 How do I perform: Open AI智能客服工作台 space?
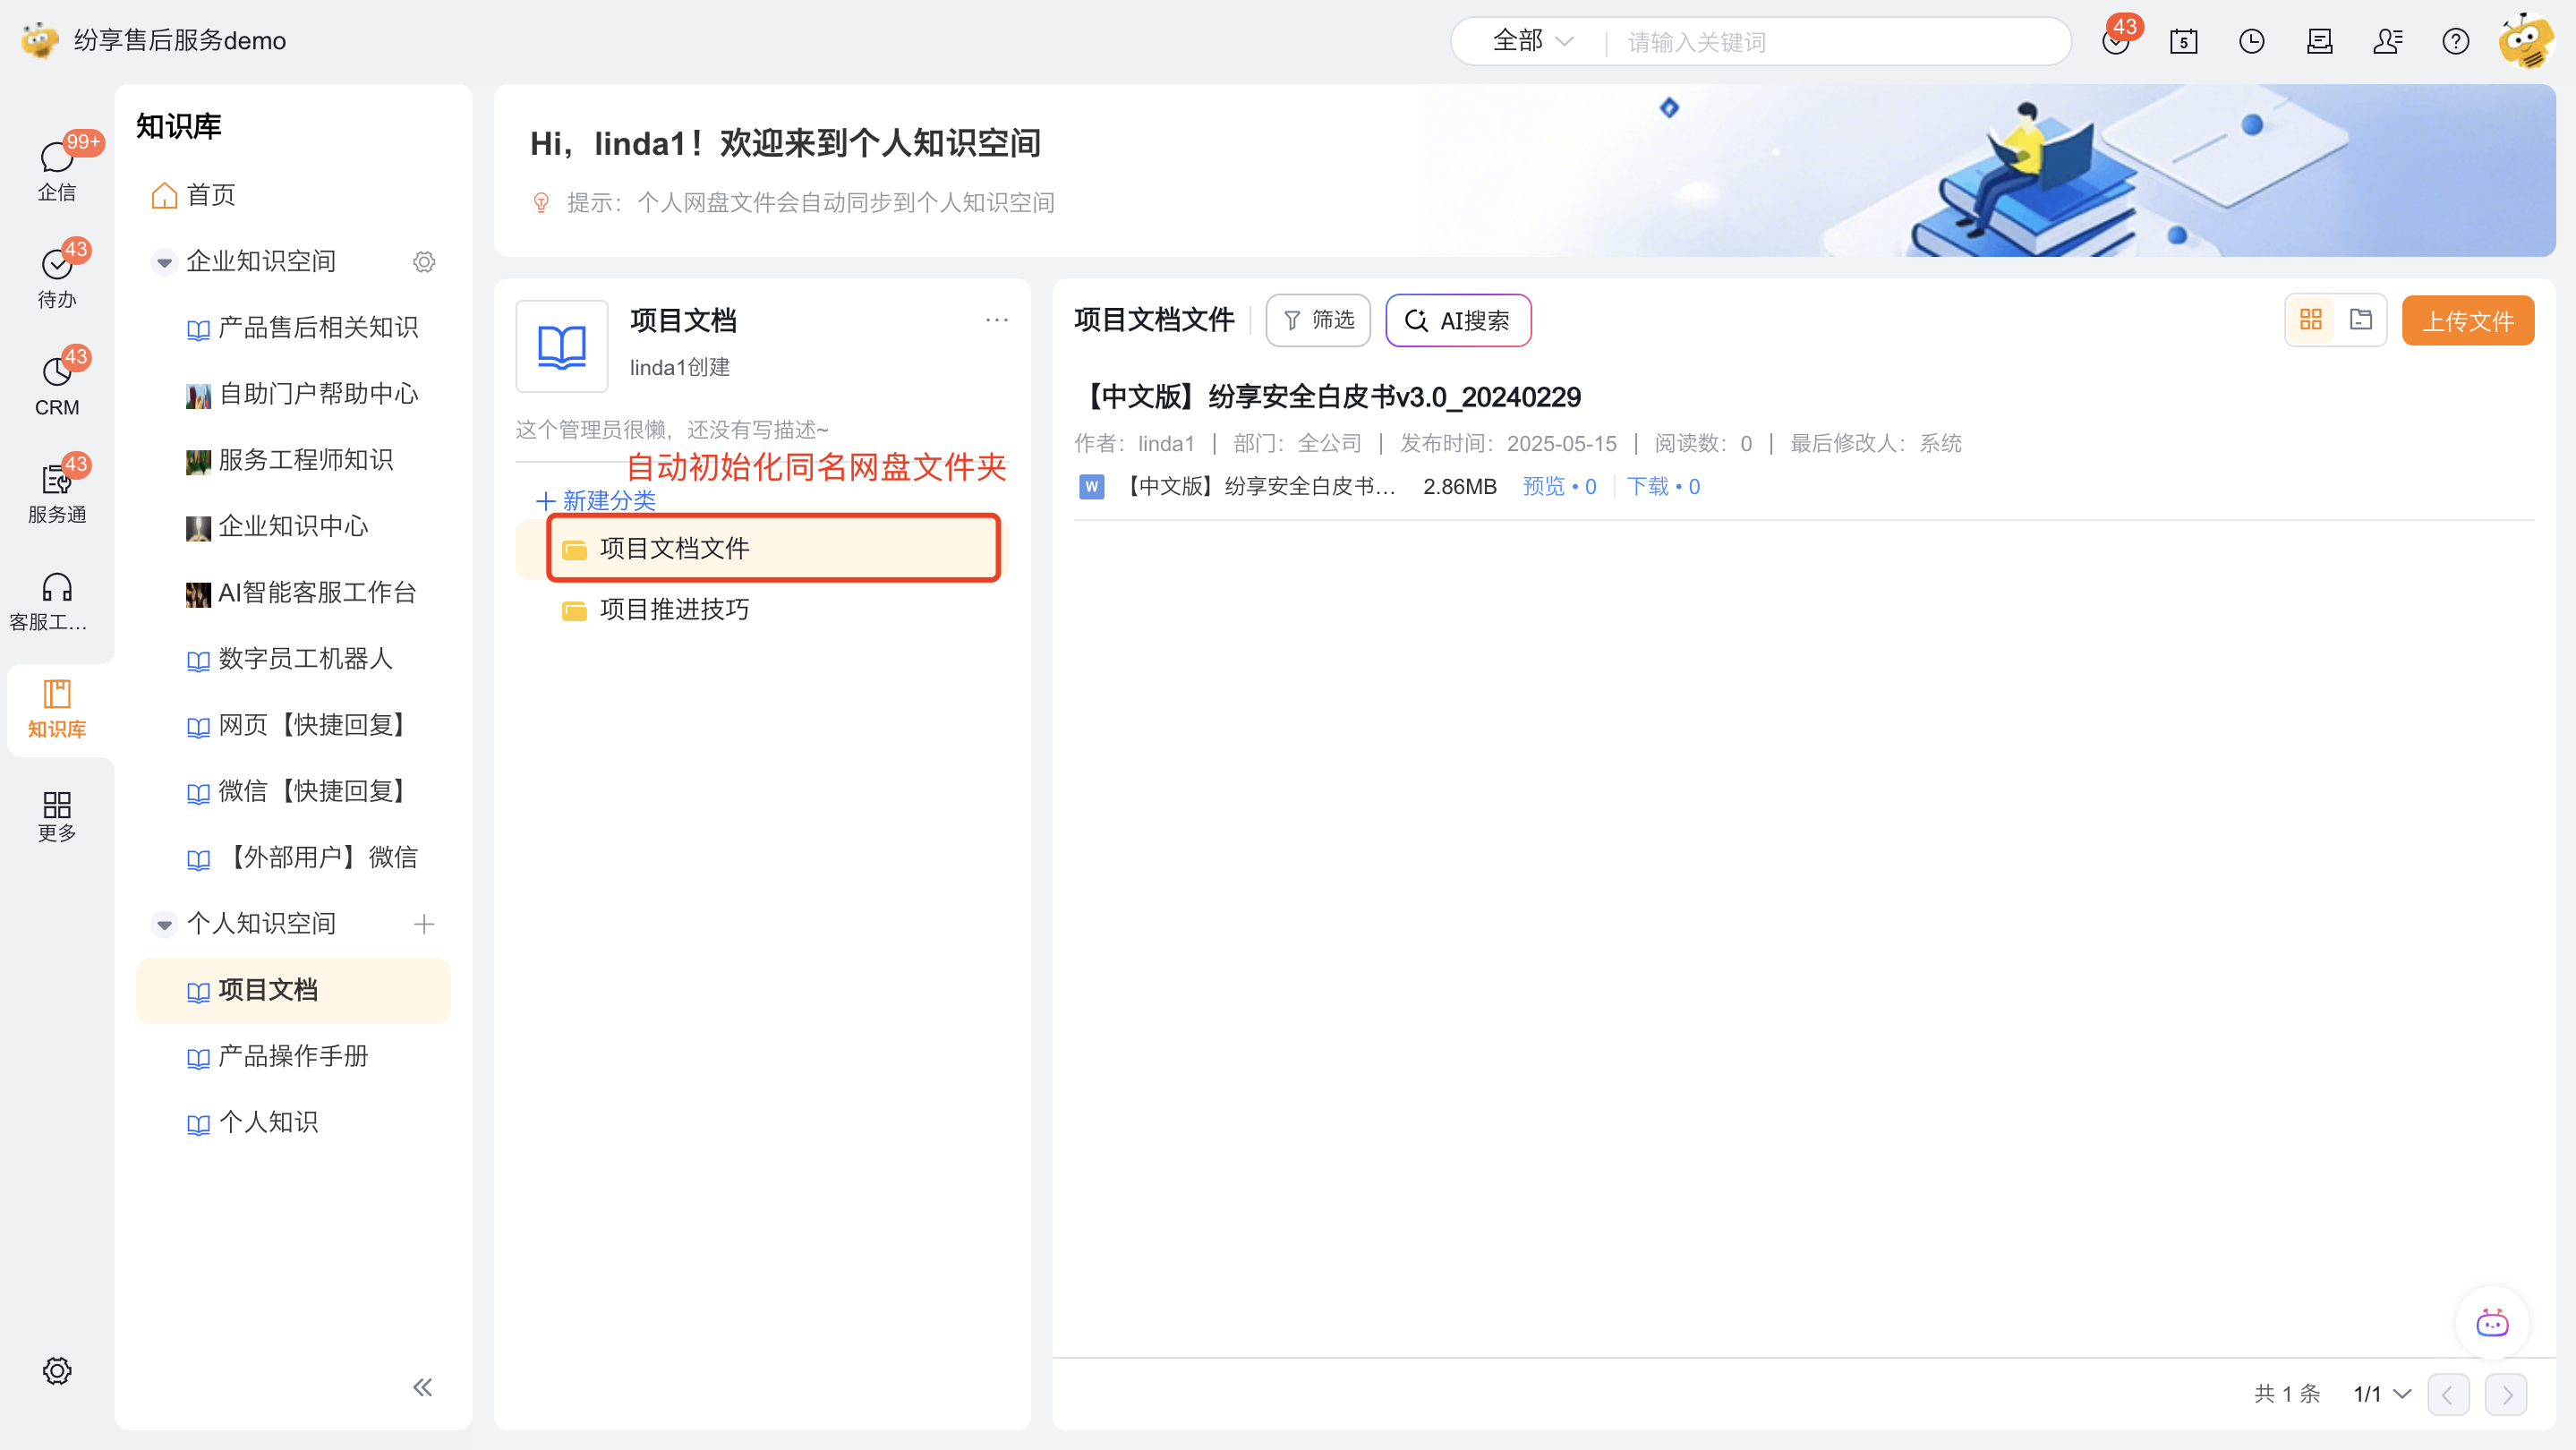301,592
